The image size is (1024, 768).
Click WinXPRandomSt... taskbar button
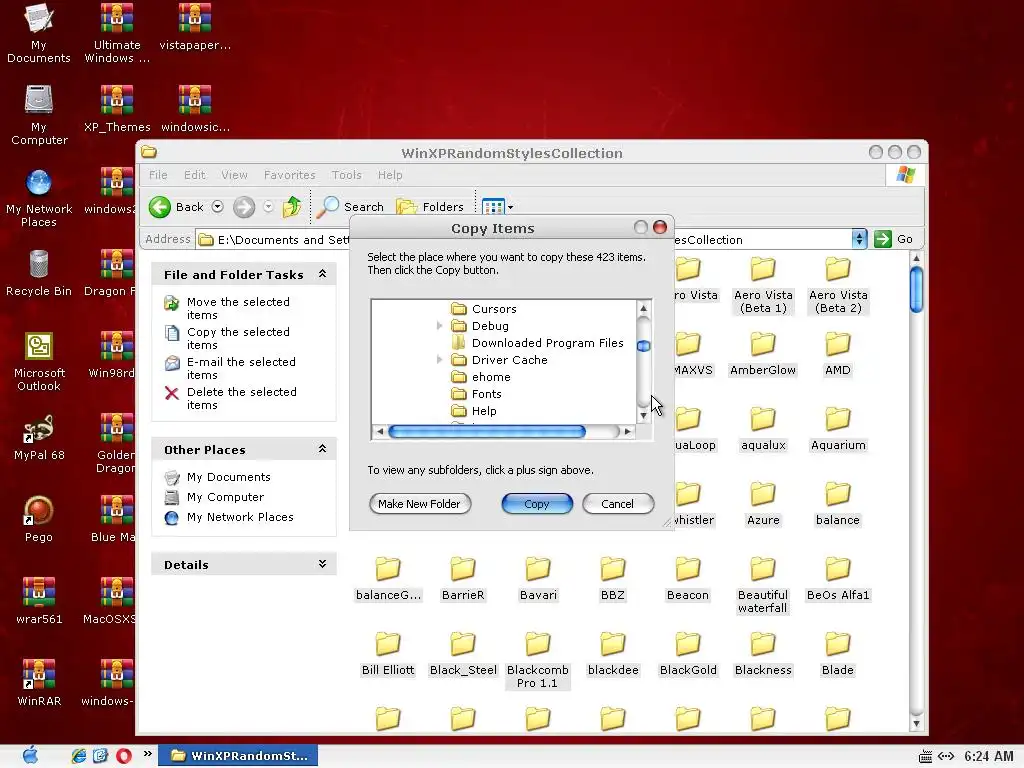coord(238,756)
